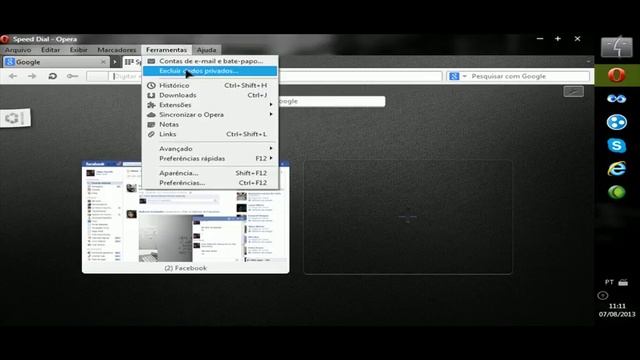Launch Skype from the dock
This screenshot has height=360, width=640.
[x=616, y=145]
